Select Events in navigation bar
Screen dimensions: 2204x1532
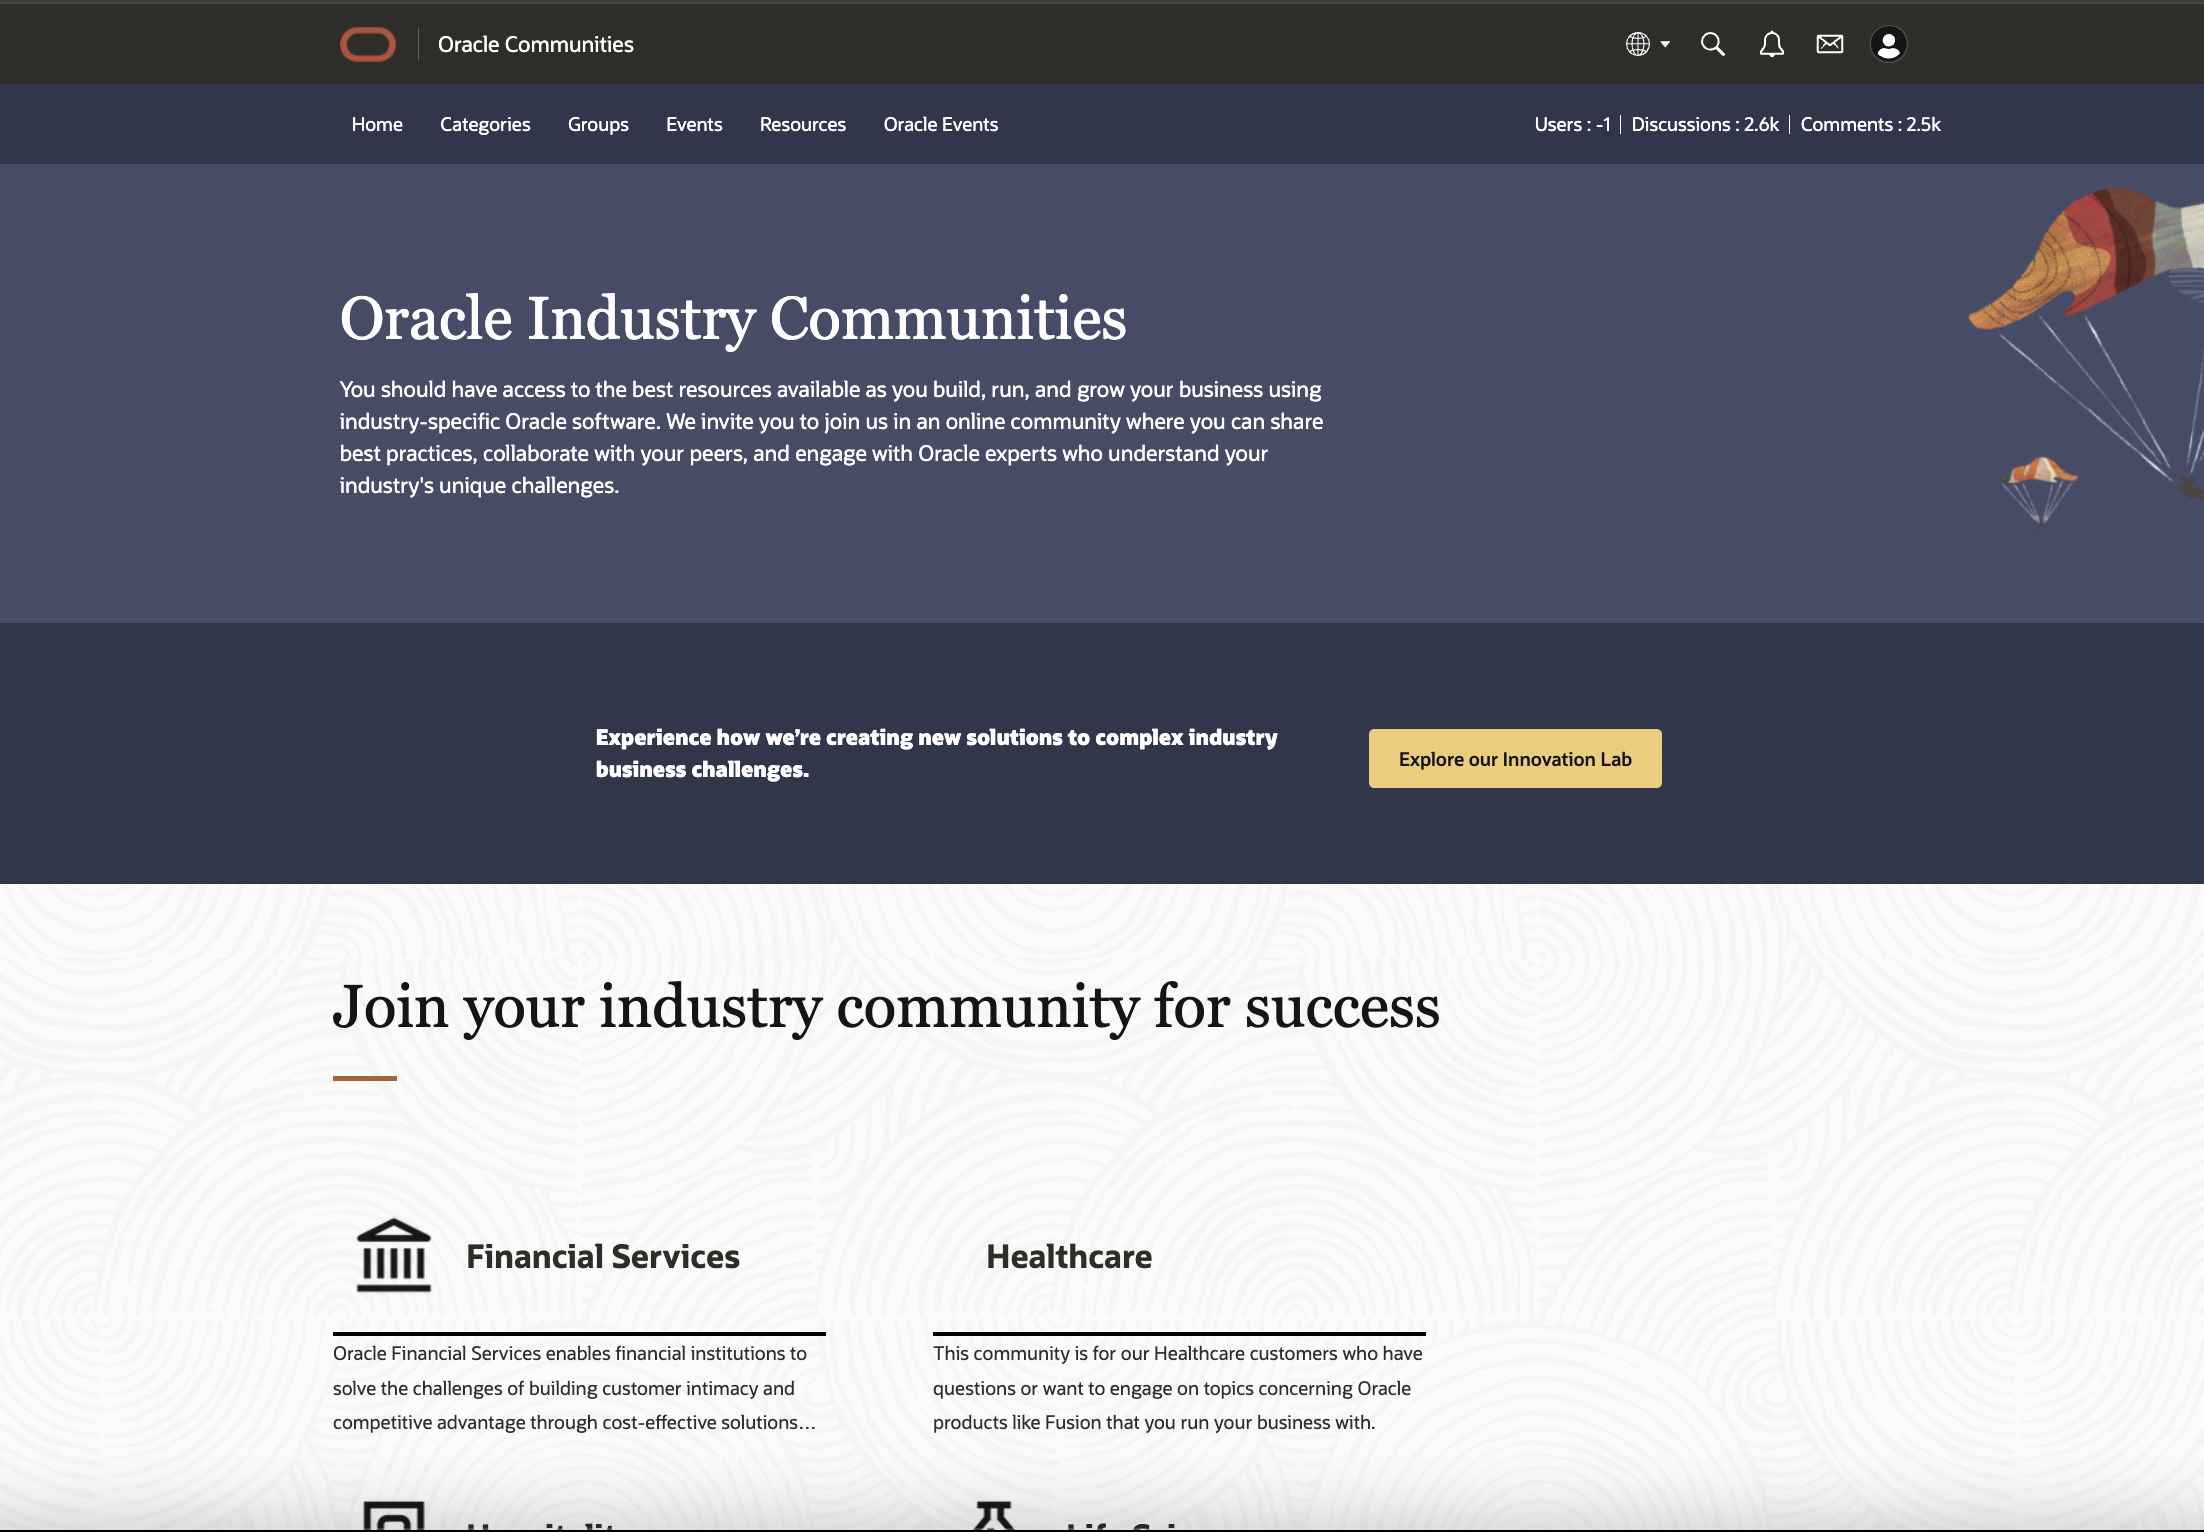pos(694,124)
